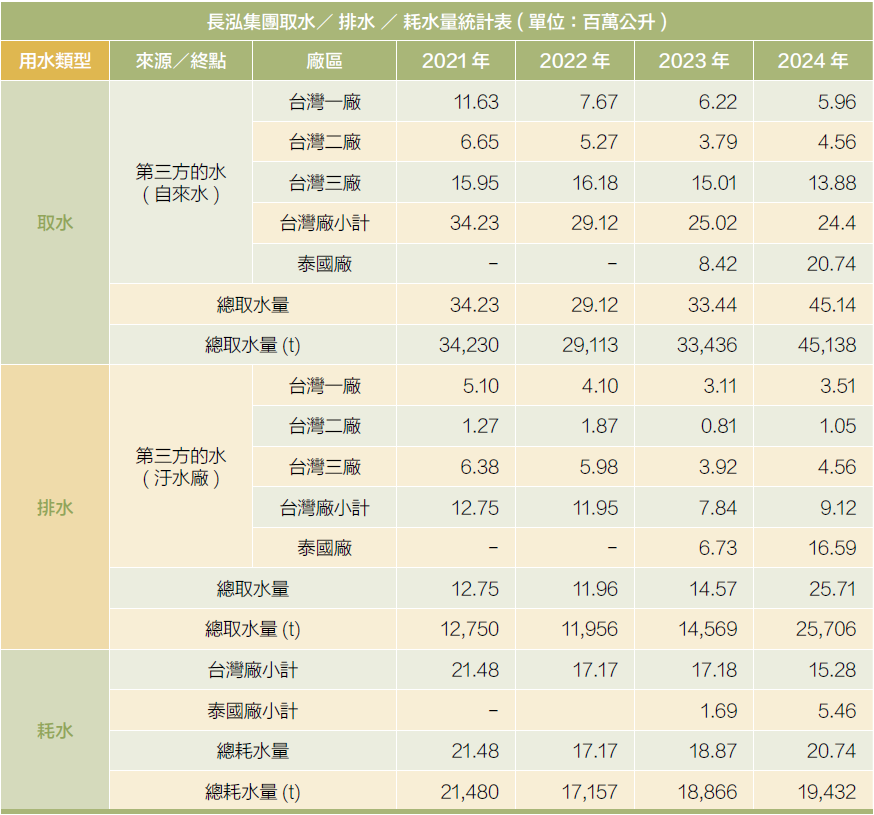Click the value 25,706

(826, 629)
